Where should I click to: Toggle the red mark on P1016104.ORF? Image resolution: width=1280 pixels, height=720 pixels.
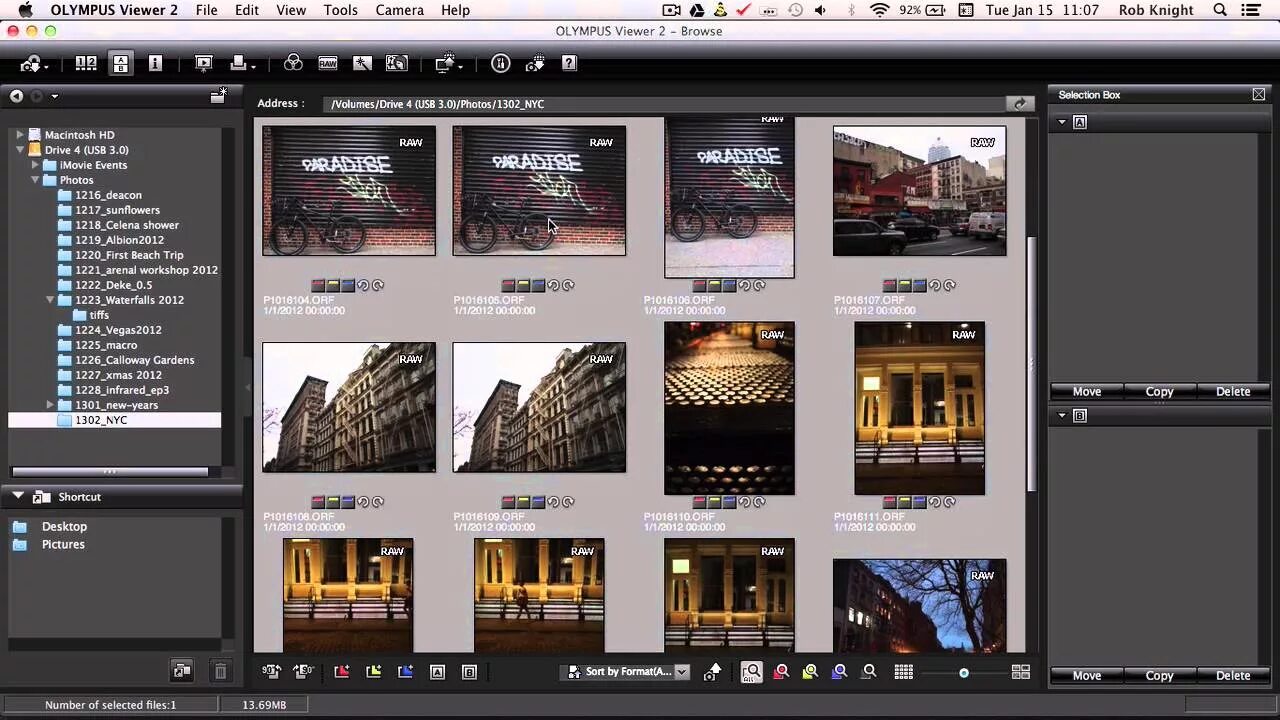click(318, 285)
